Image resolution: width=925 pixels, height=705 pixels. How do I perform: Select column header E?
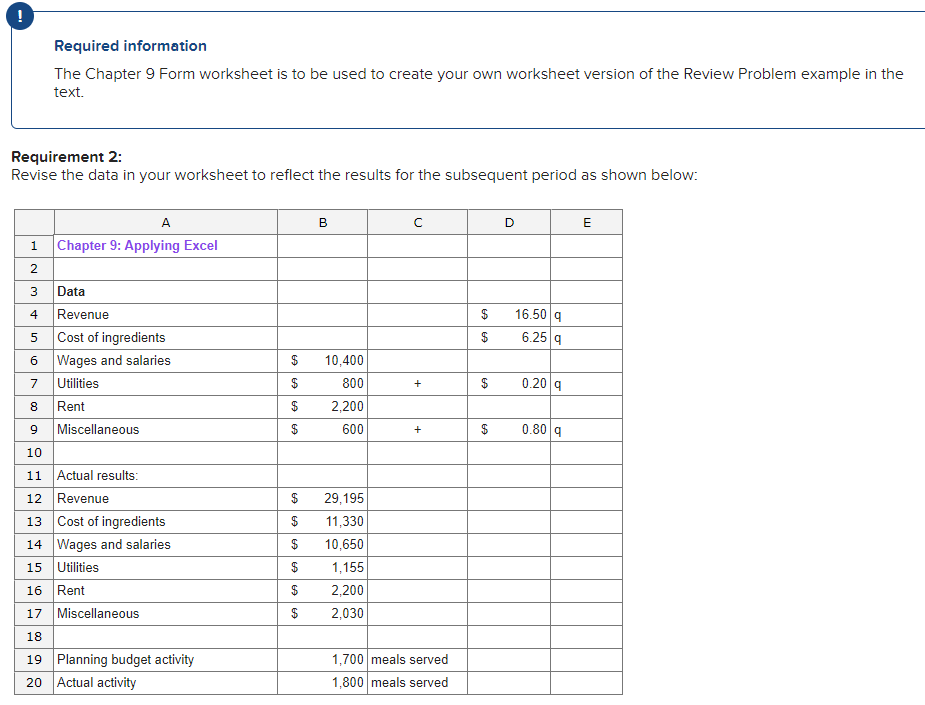[x=586, y=222]
